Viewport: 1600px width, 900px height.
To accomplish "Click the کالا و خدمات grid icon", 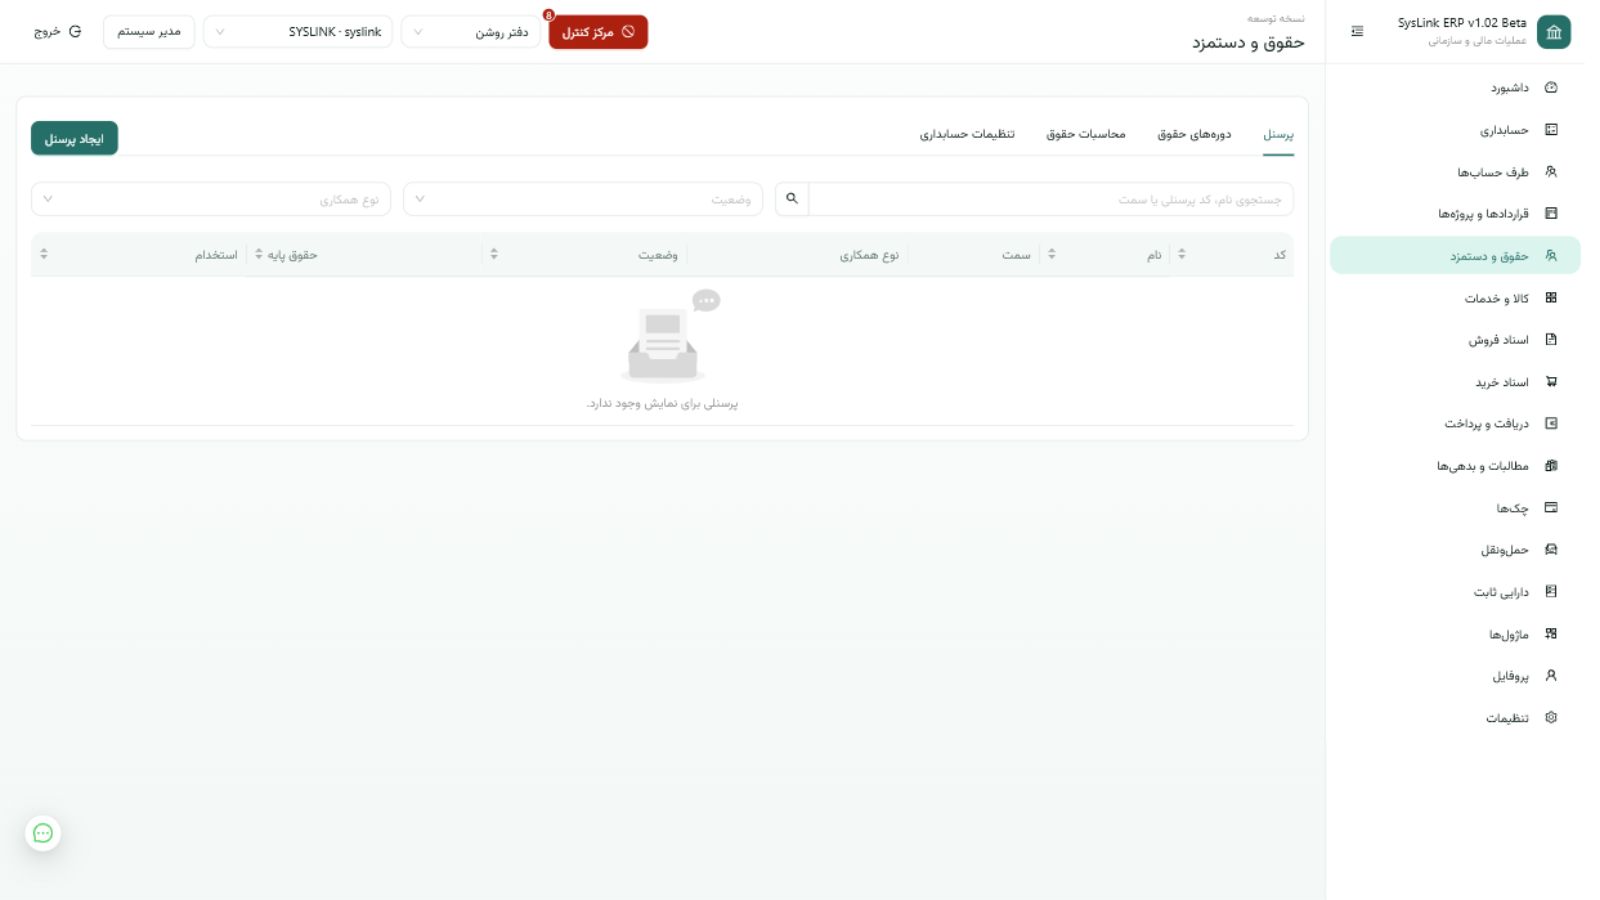I will [1551, 298].
